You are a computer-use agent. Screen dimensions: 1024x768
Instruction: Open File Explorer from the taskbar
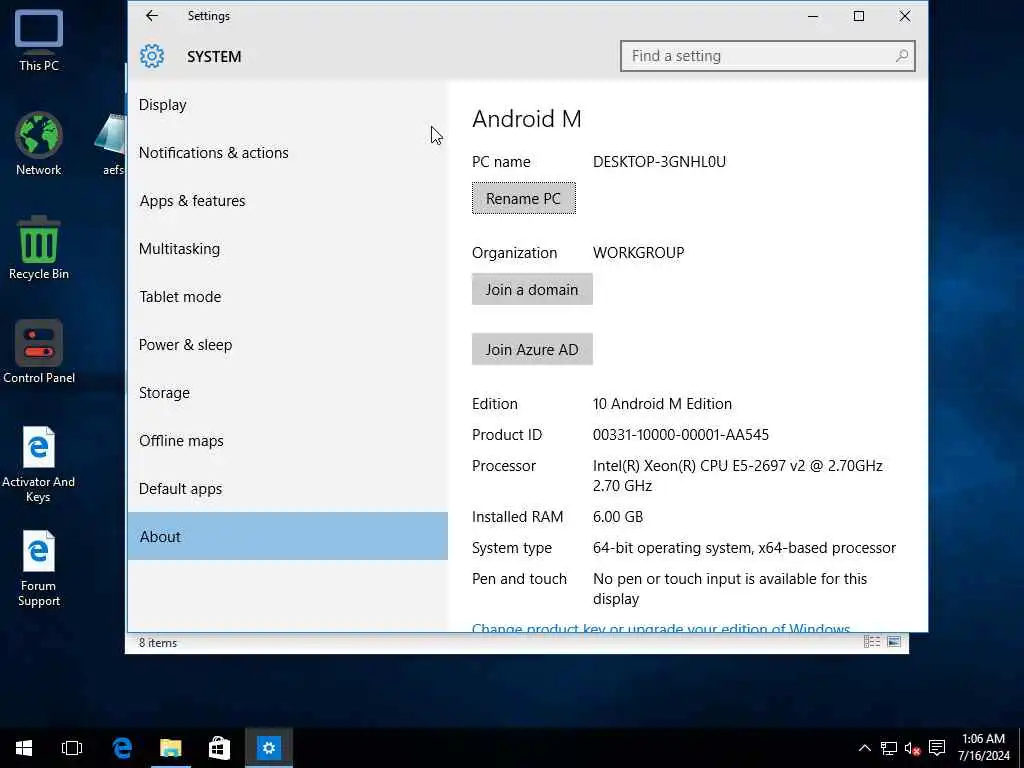tap(170, 748)
